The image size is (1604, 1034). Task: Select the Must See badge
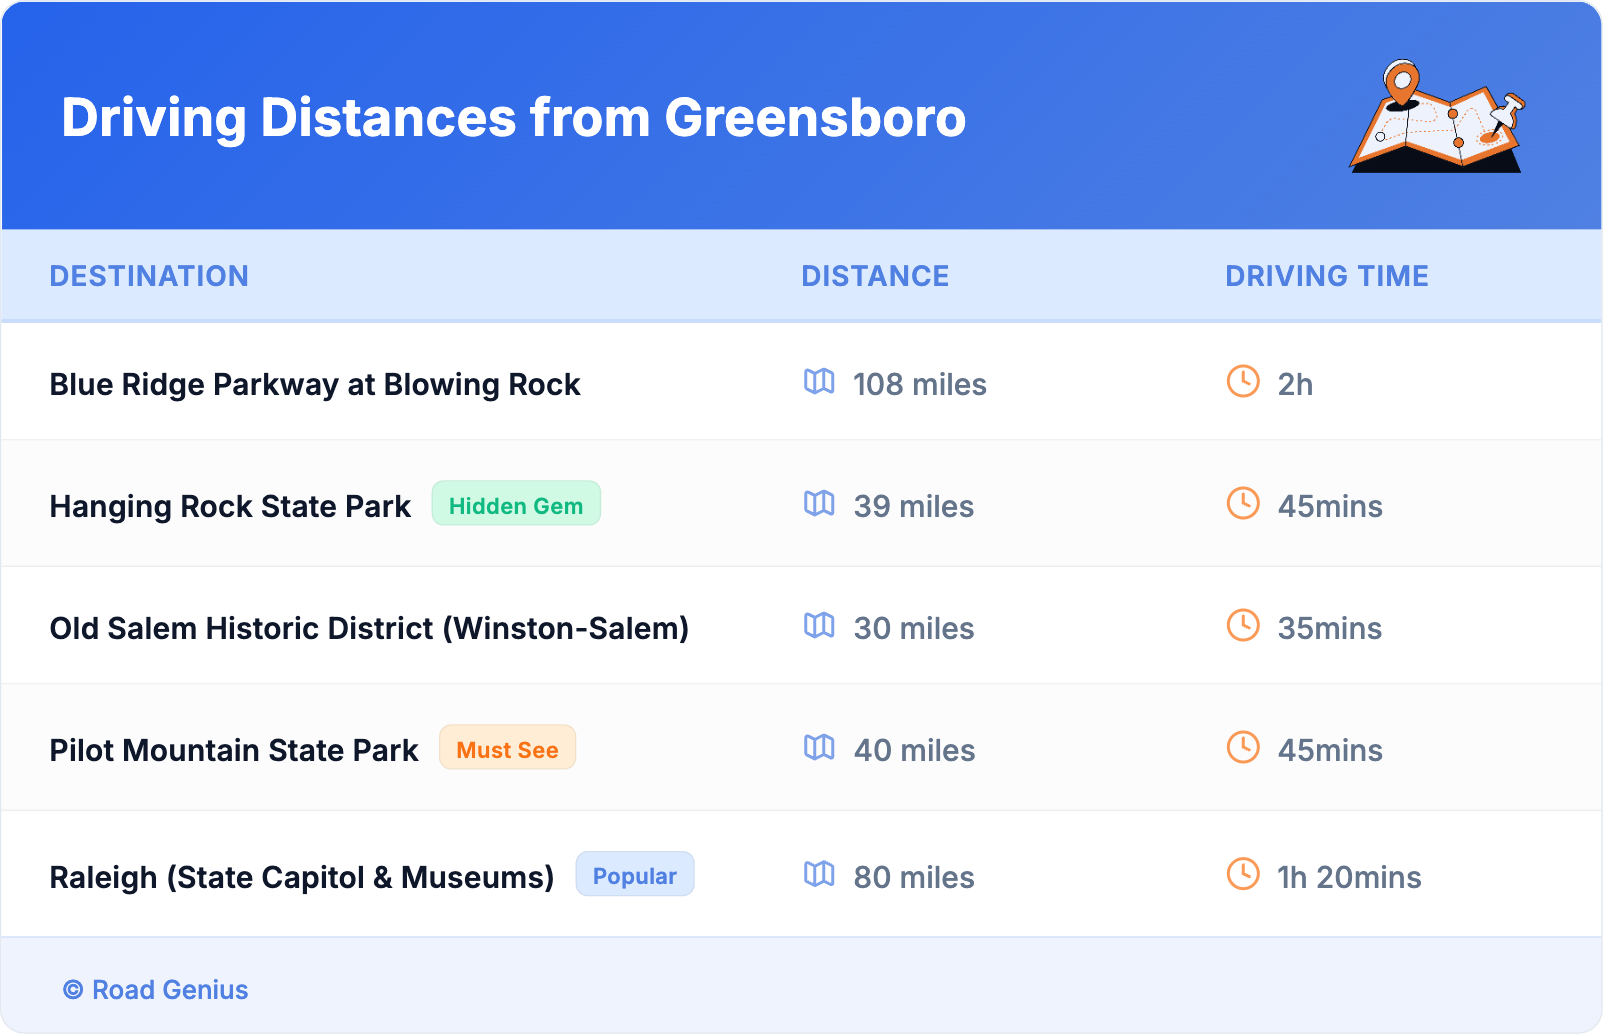tap(507, 748)
